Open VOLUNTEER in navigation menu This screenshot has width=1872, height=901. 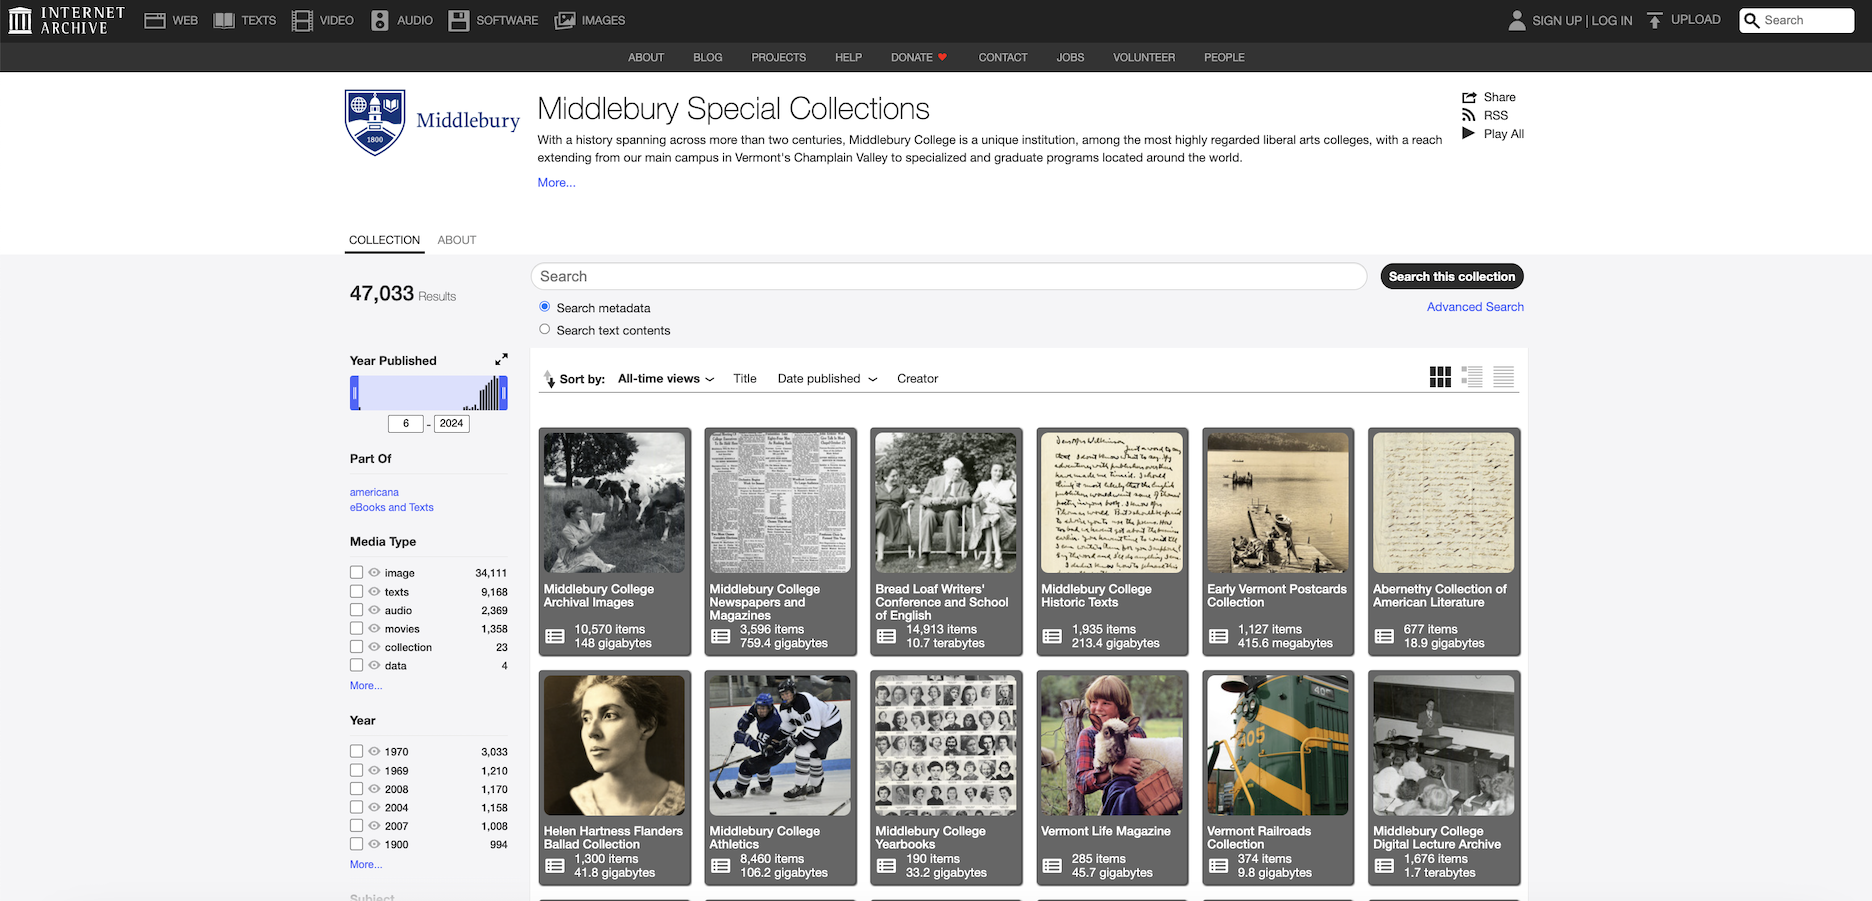[1144, 57]
